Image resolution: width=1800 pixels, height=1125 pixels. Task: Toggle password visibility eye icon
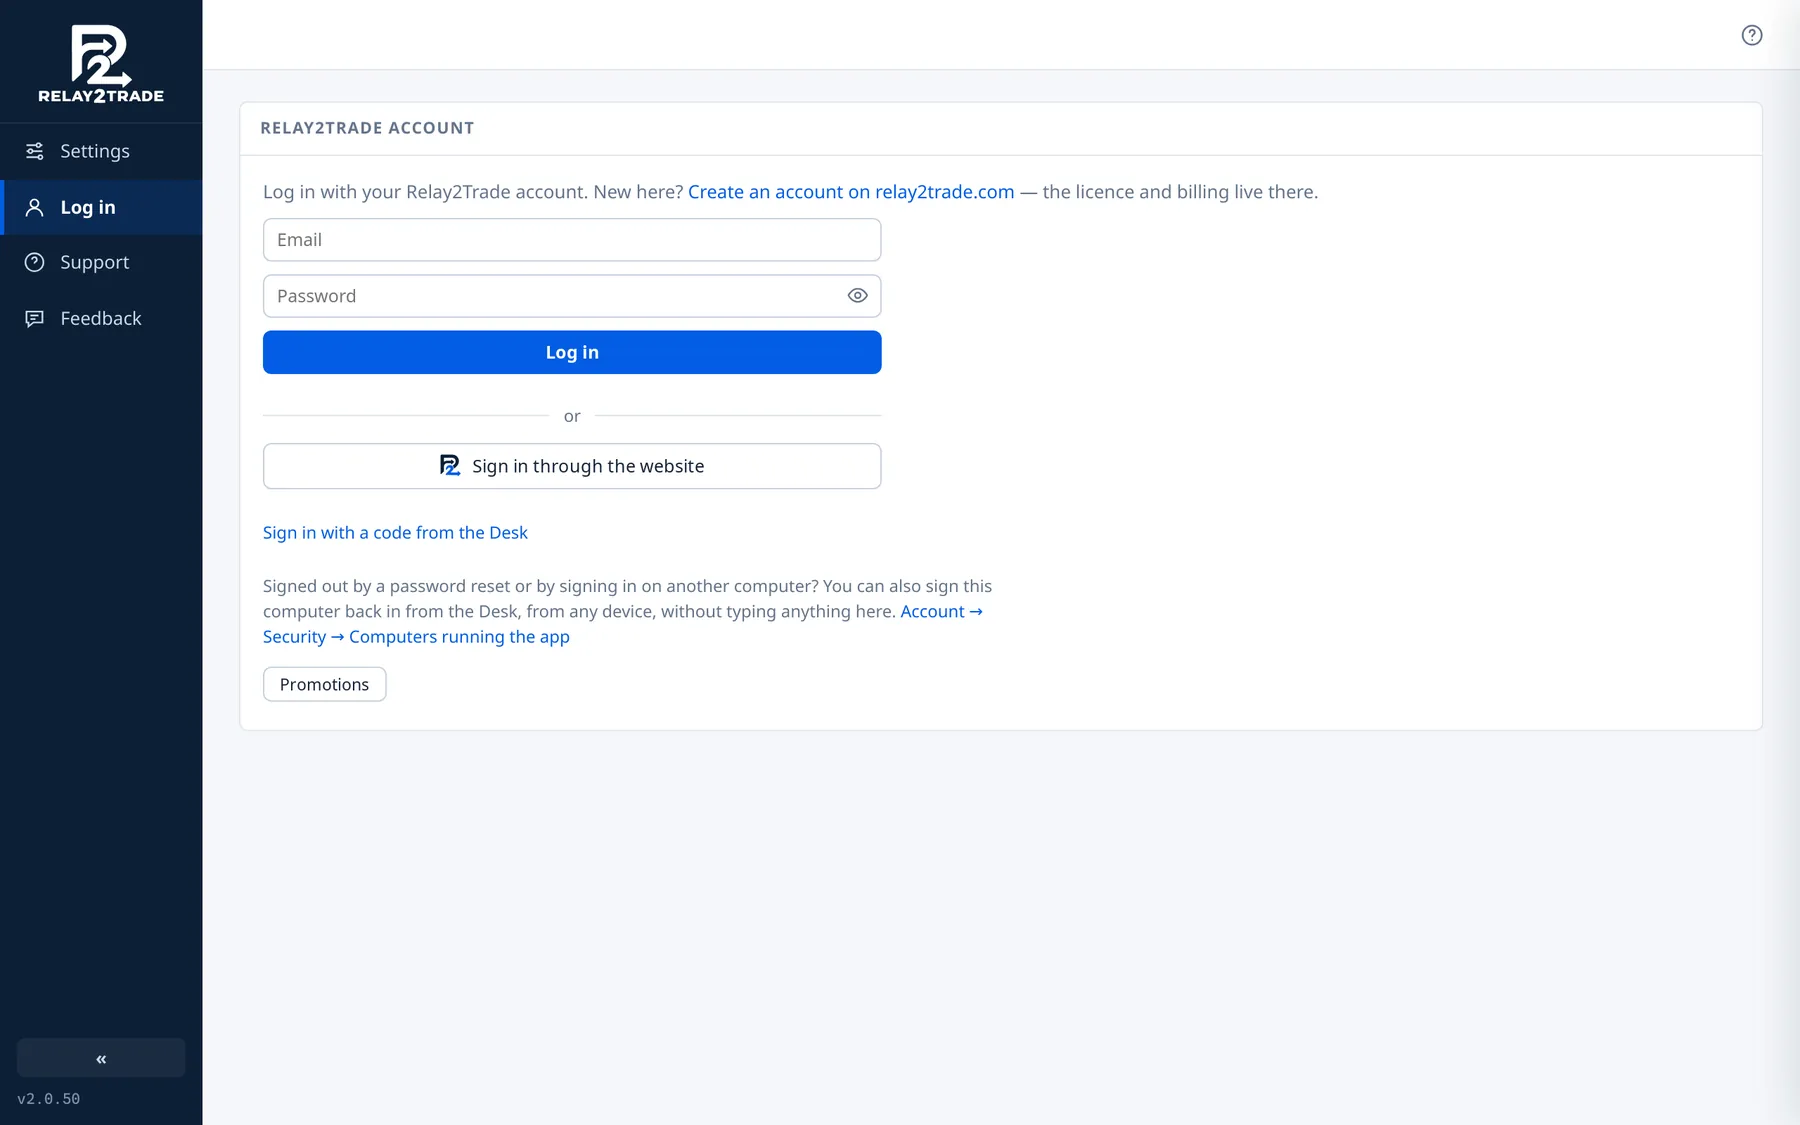point(857,296)
